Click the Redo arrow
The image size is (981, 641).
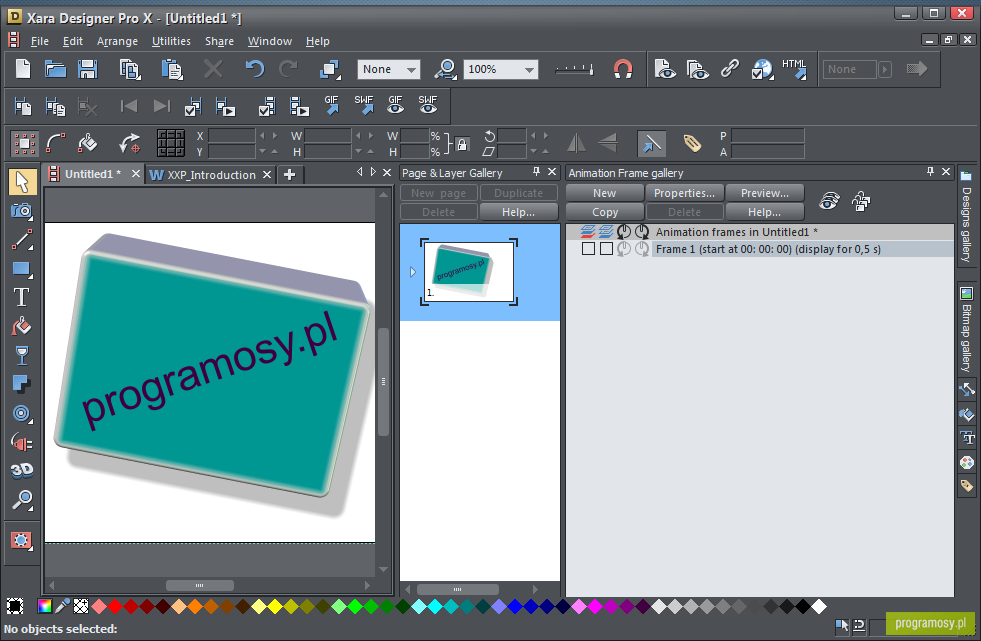pyautogui.click(x=288, y=69)
